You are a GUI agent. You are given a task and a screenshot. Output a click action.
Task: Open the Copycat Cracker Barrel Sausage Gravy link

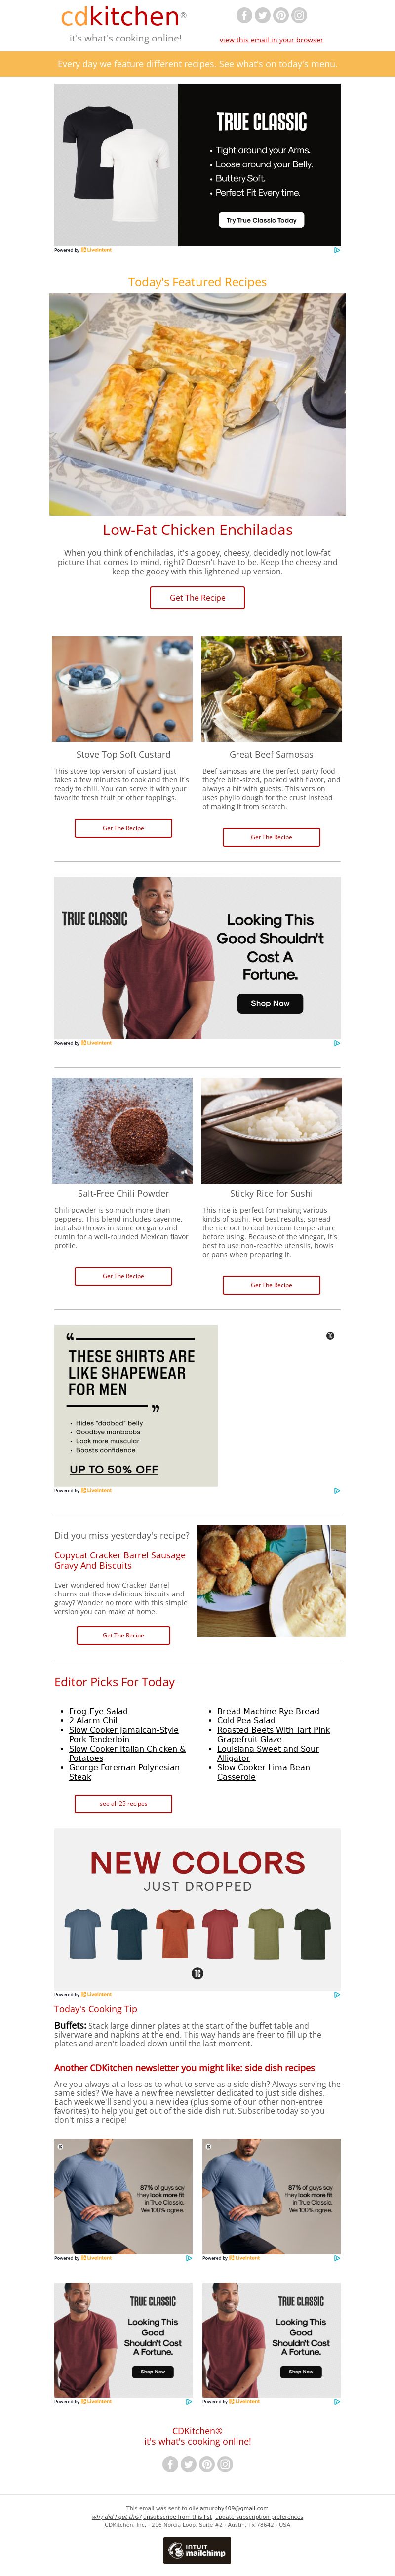pyautogui.click(x=120, y=1560)
